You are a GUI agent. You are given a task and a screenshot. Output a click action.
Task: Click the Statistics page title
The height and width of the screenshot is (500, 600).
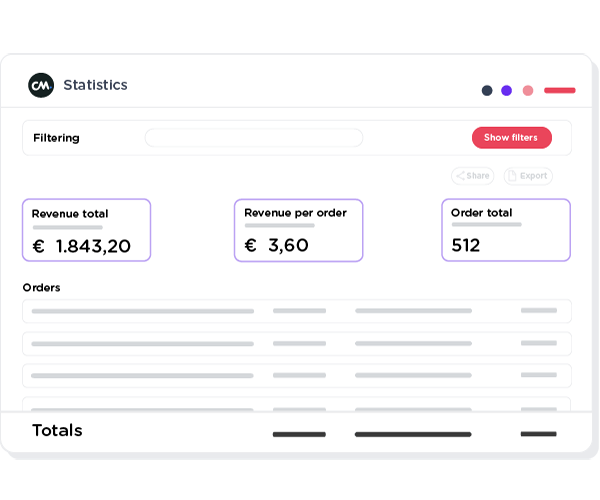[95, 85]
